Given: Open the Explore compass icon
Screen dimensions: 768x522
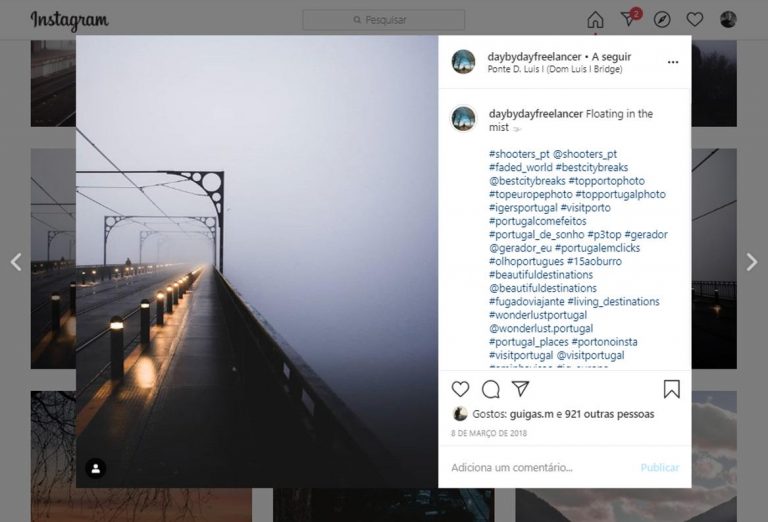Looking at the screenshot, I should pos(662,20).
